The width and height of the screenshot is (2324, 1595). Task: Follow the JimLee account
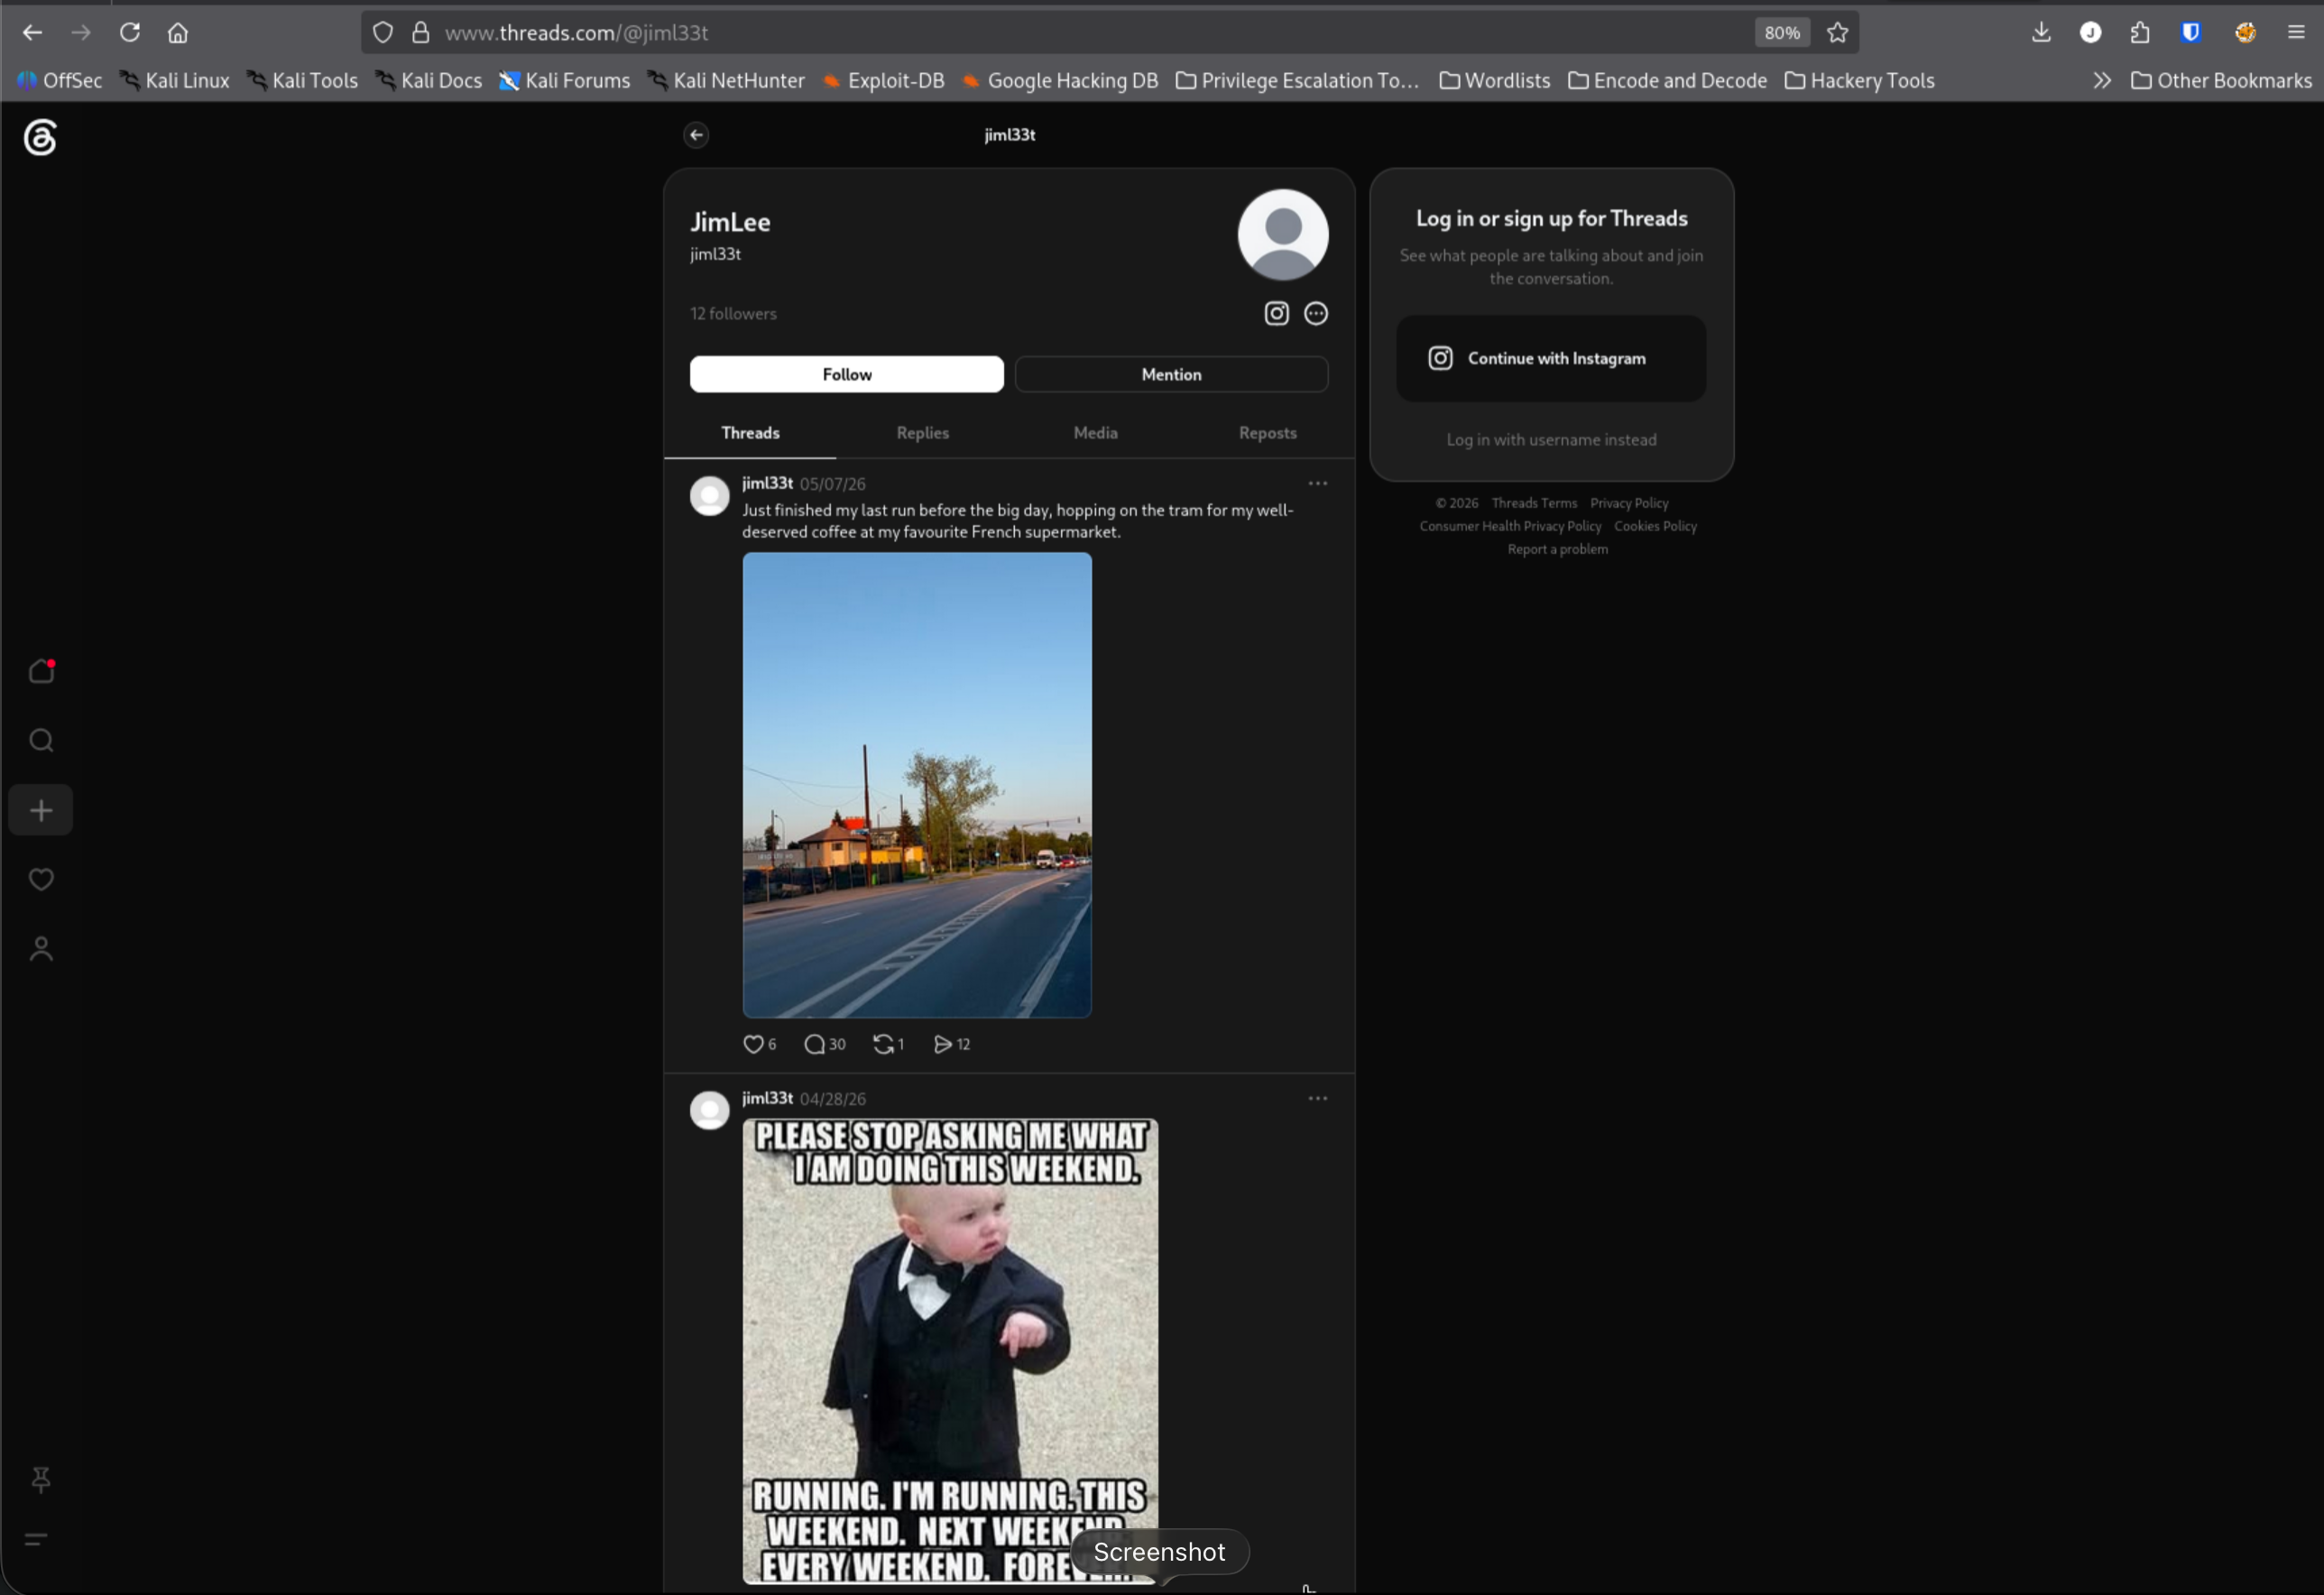click(x=847, y=374)
